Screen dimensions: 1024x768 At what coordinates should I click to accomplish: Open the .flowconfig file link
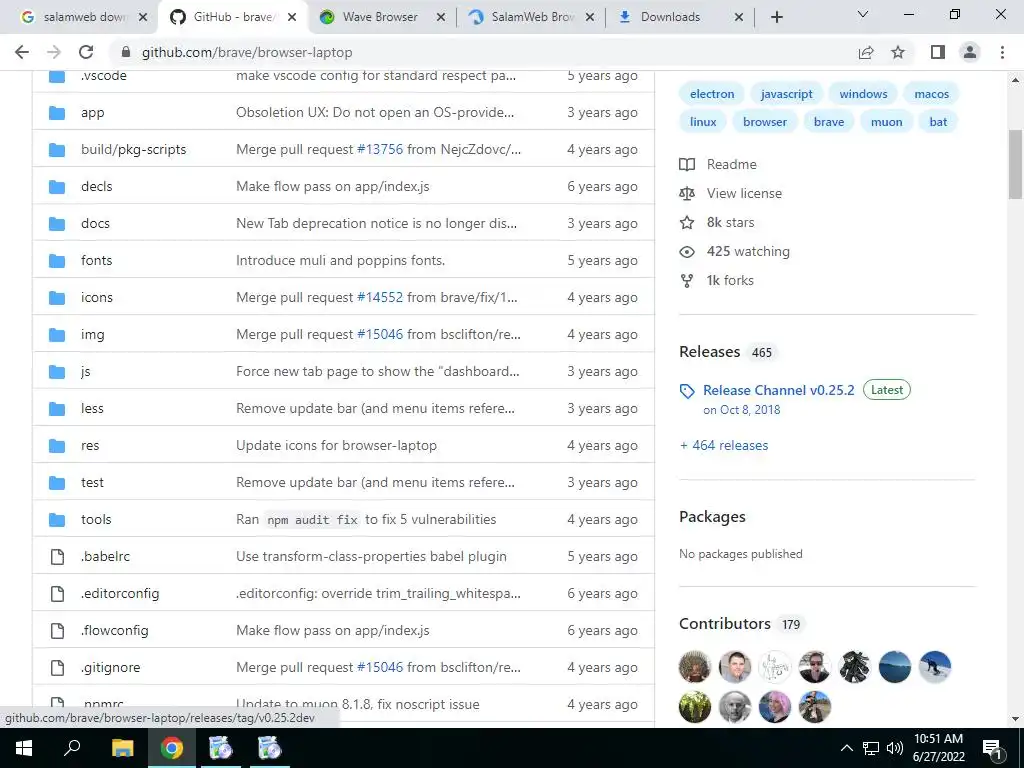(115, 631)
